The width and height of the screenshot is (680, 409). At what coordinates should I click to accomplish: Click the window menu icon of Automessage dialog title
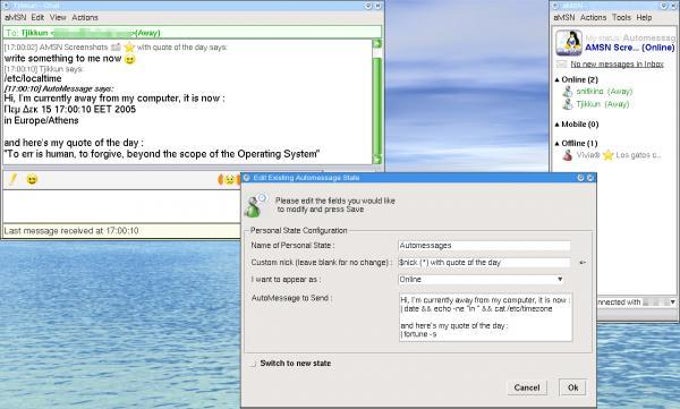click(246, 178)
